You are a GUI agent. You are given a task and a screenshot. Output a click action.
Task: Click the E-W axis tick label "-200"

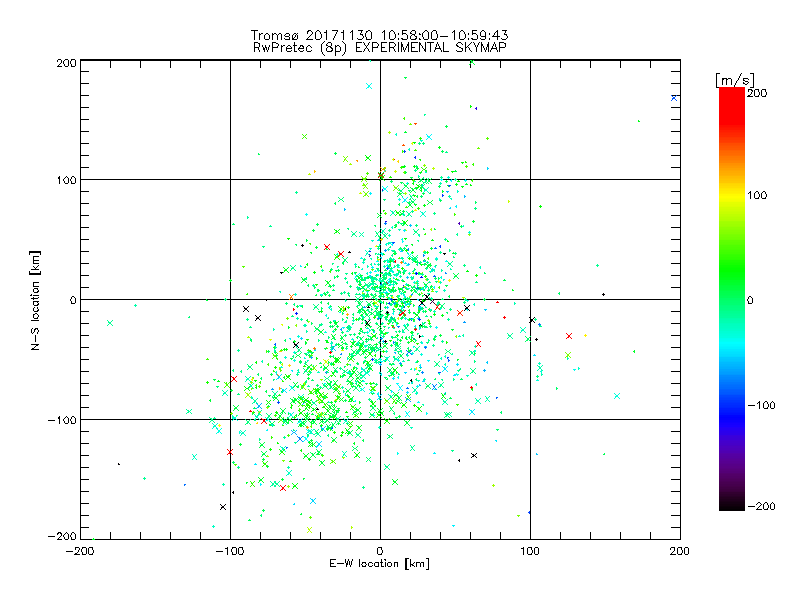tap(81, 551)
